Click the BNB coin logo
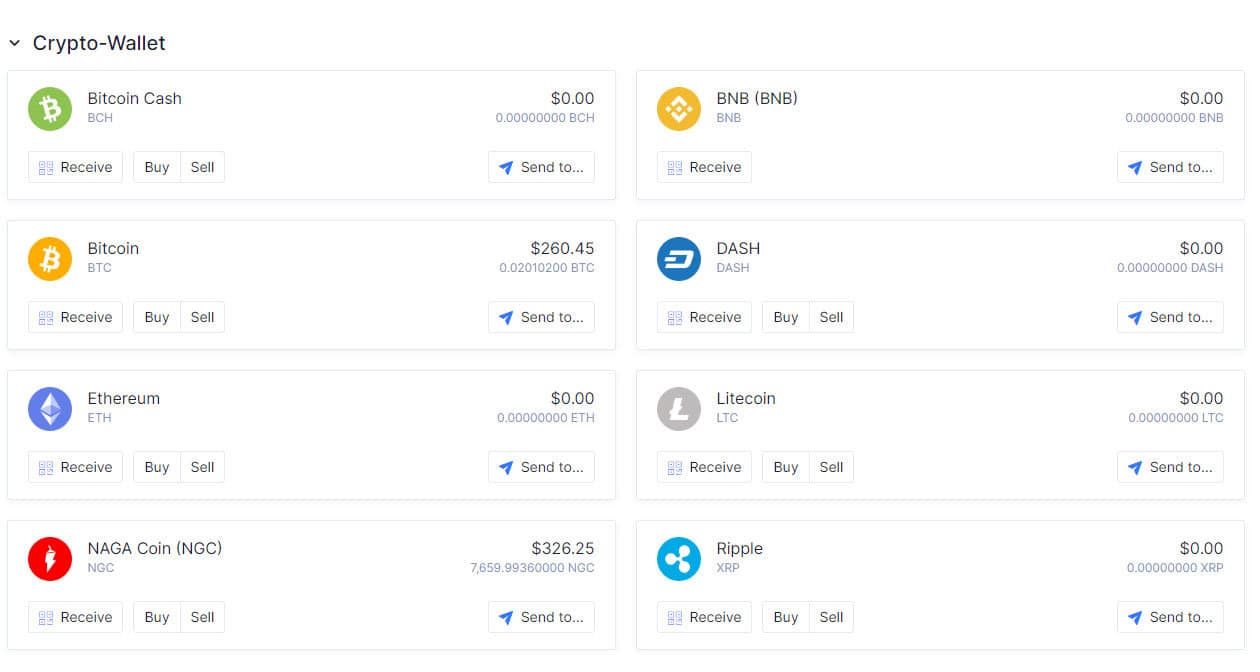The width and height of the screenshot is (1260, 672). click(679, 109)
